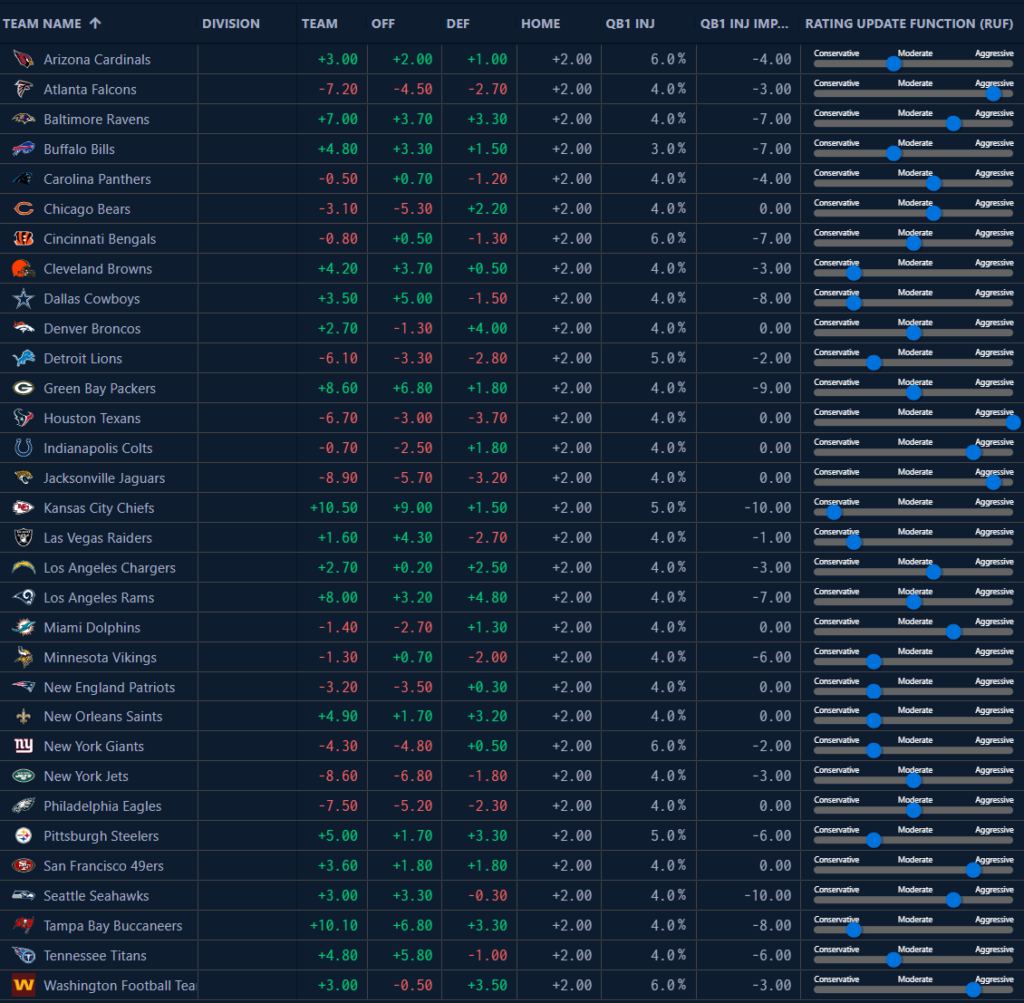1024x1003 pixels.
Task: Click the Kansas City Chiefs RUF slider handle
Action: click(834, 512)
